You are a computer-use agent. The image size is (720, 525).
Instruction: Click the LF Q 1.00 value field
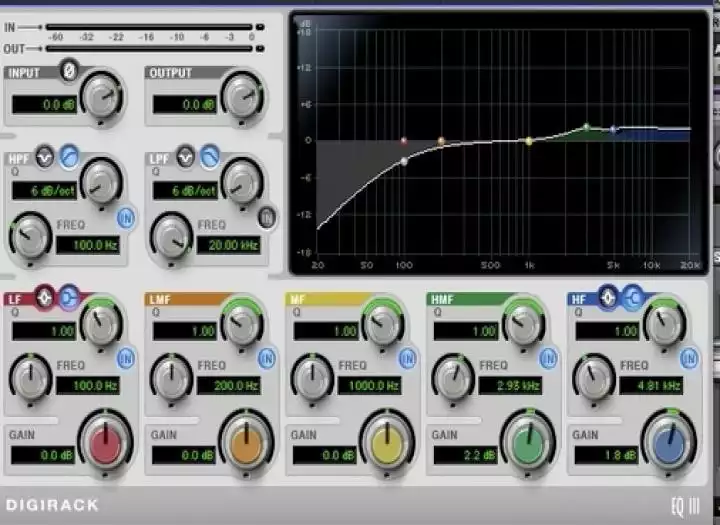click(44, 331)
